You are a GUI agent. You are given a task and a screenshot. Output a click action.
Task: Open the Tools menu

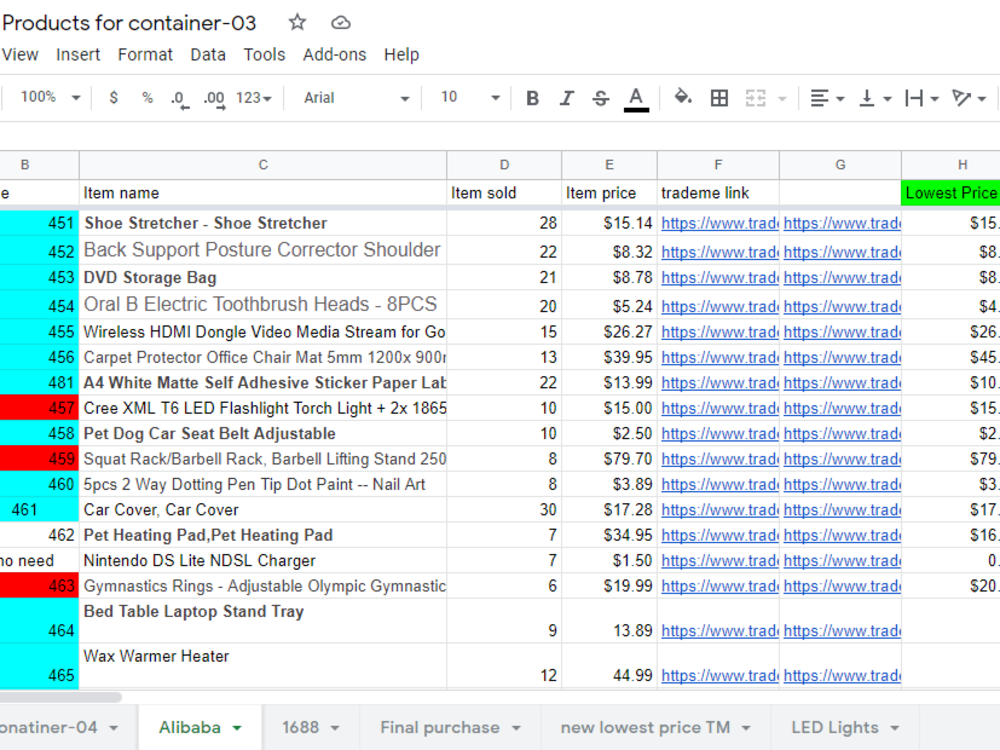click(264, 55)
